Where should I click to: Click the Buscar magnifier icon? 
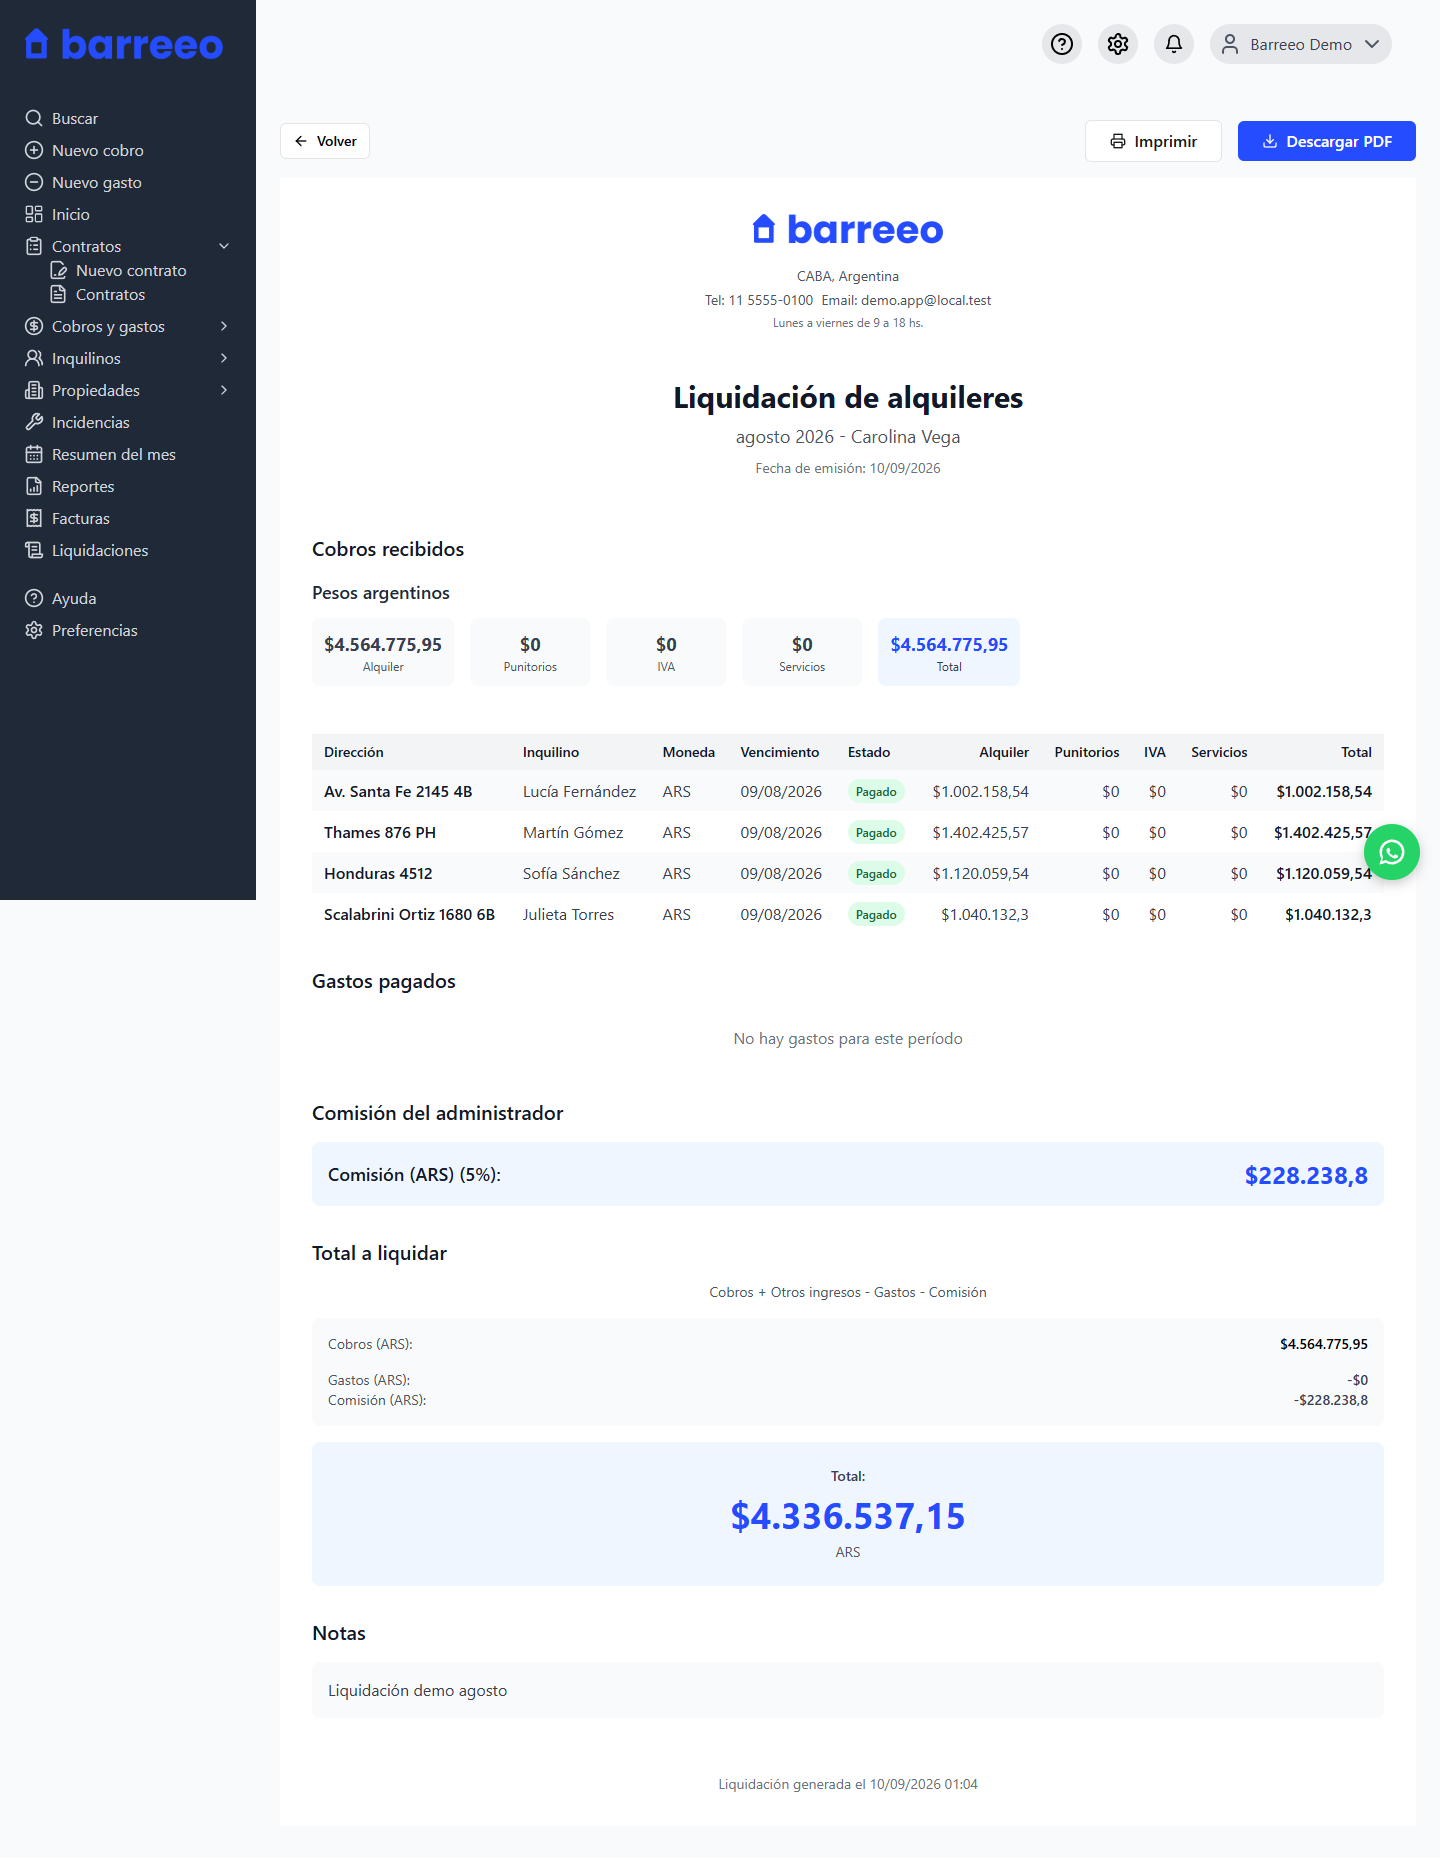click(x=34, y=118)
